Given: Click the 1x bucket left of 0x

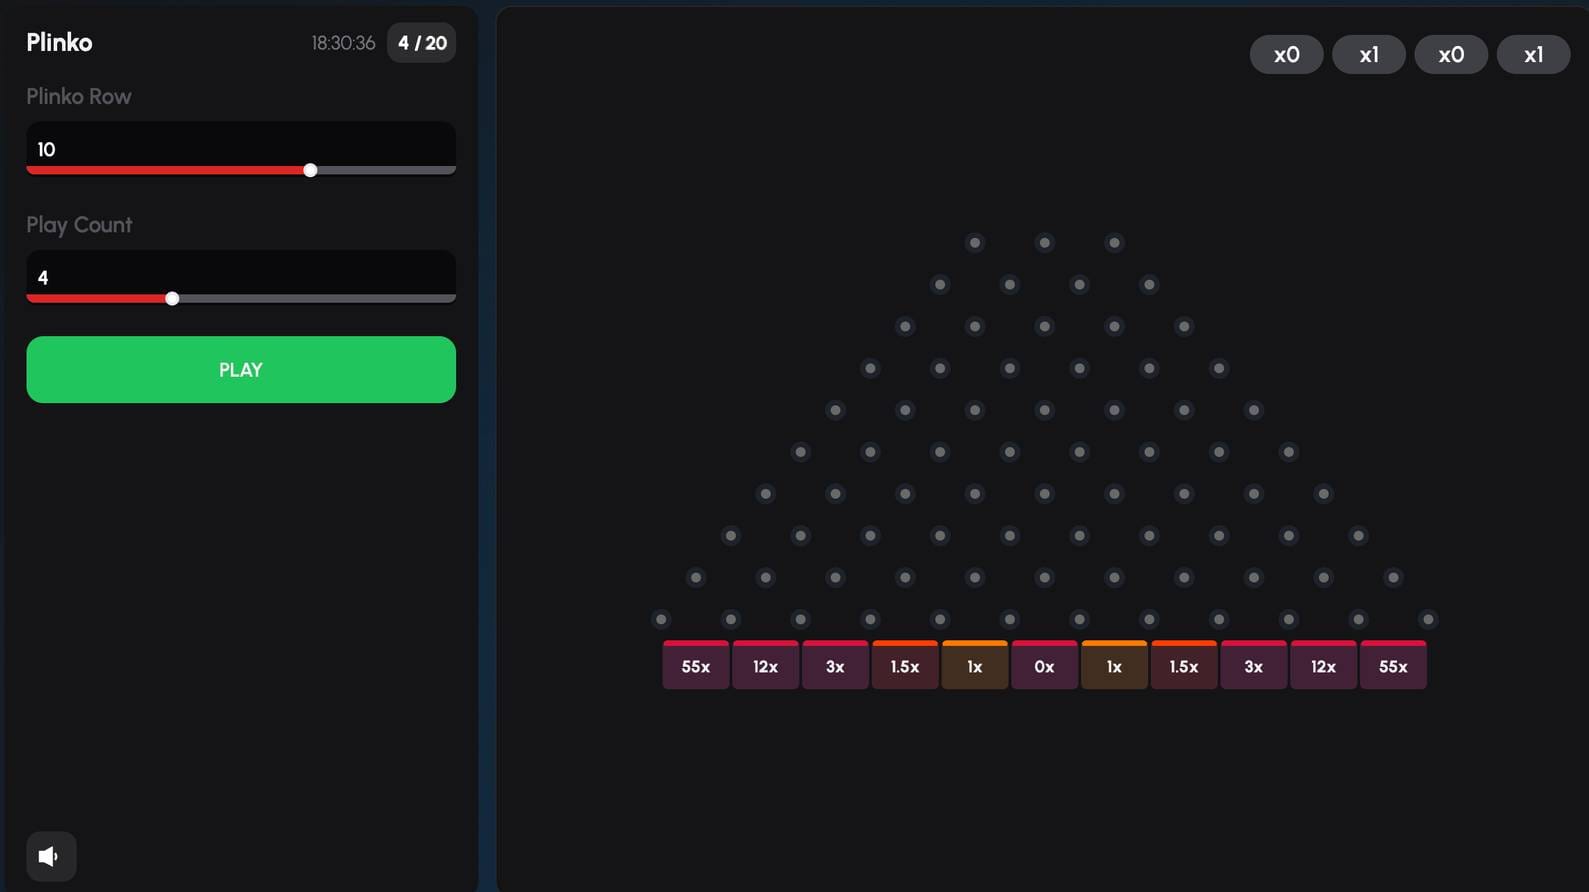Looking at the screenshot, I should pos(974,666).
